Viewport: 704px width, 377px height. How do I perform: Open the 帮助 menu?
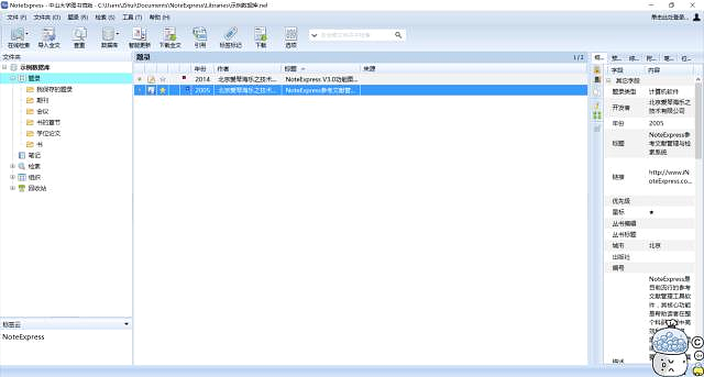coord(159,17)
